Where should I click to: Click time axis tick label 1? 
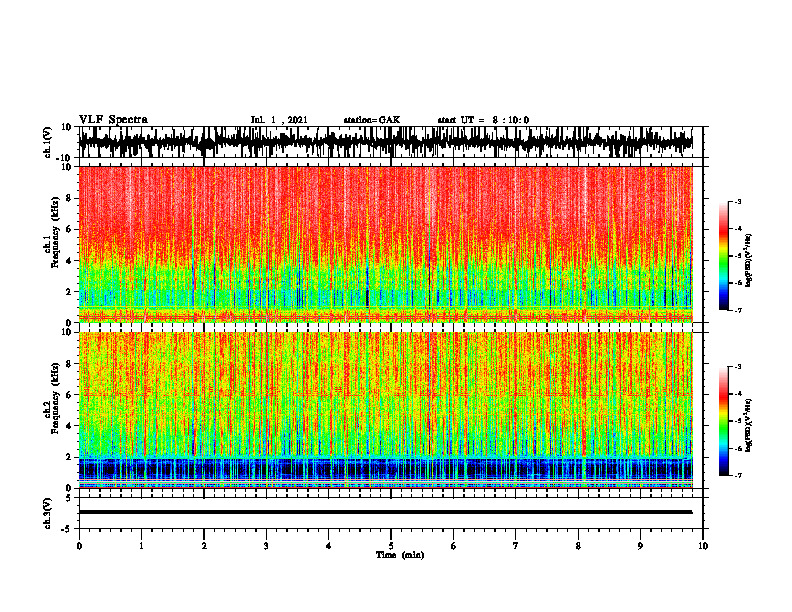(141, 546)
